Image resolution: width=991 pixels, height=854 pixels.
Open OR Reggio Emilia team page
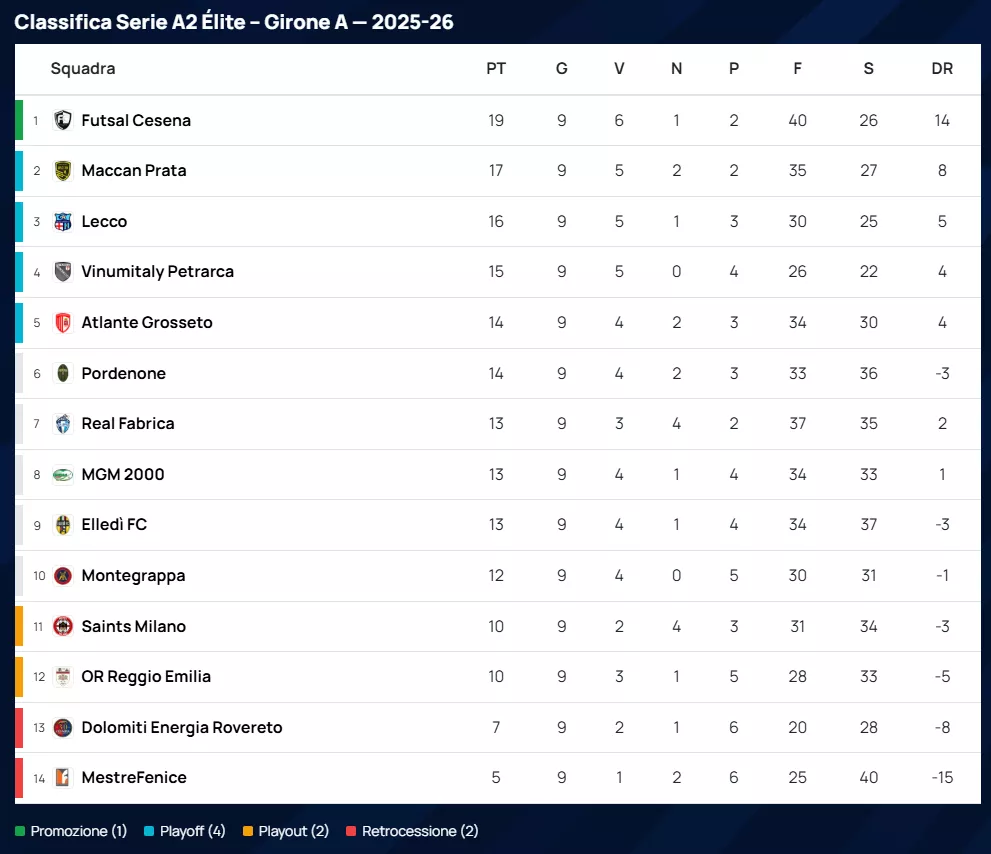coord(146,677)
